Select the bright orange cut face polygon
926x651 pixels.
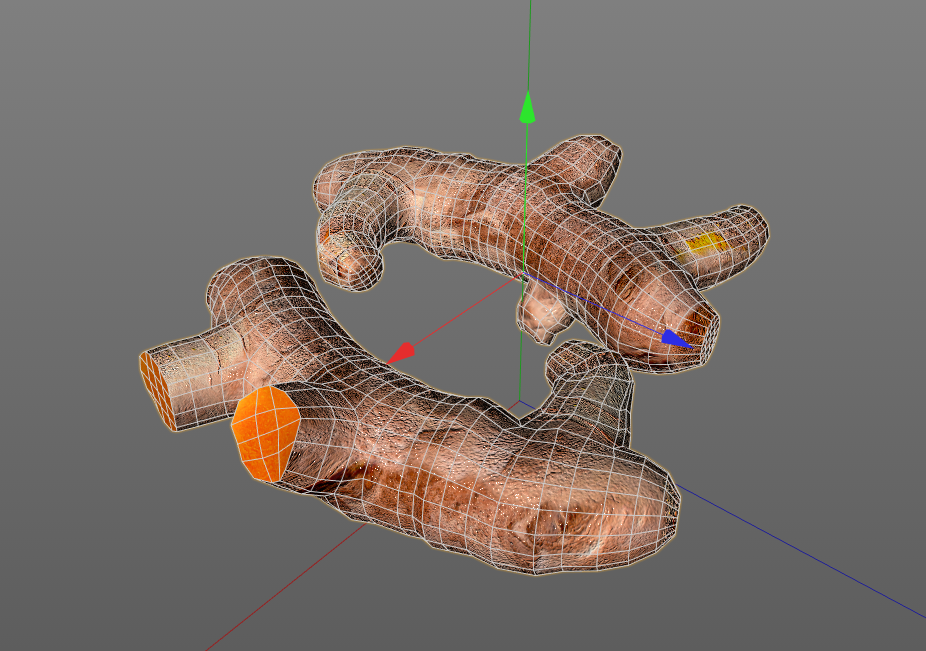266,433
